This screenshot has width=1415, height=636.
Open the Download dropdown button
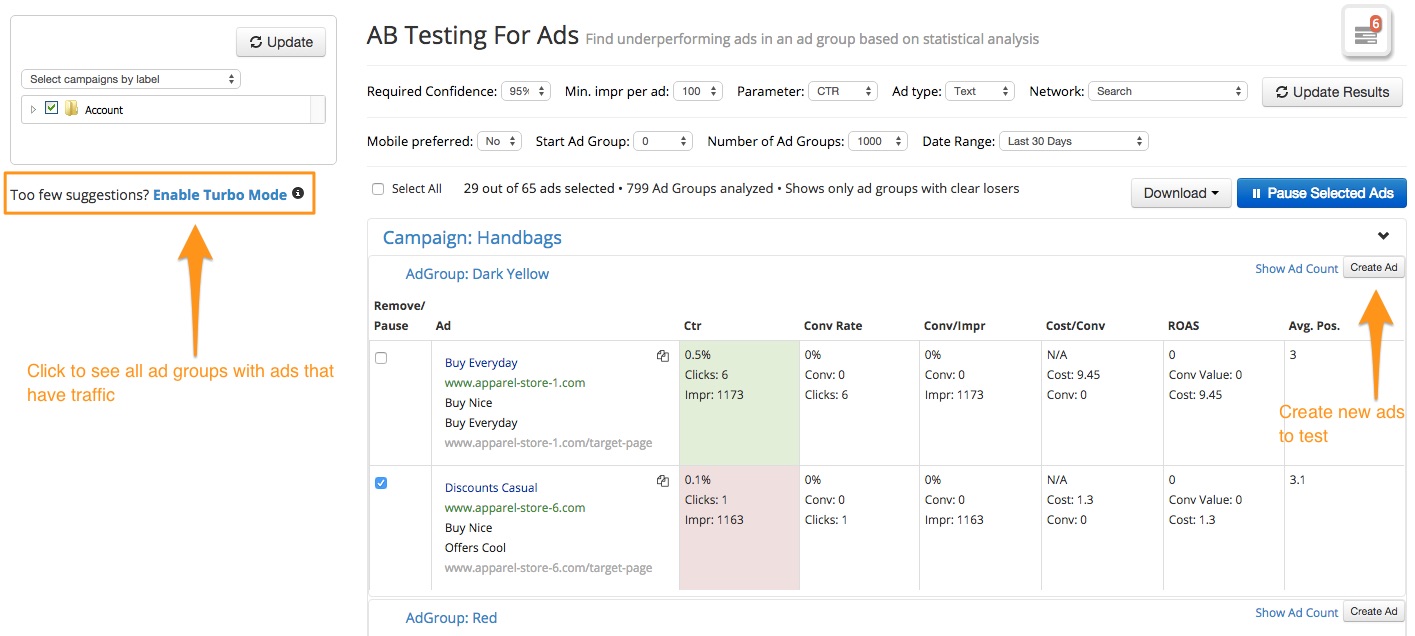tap(1181, 193)
